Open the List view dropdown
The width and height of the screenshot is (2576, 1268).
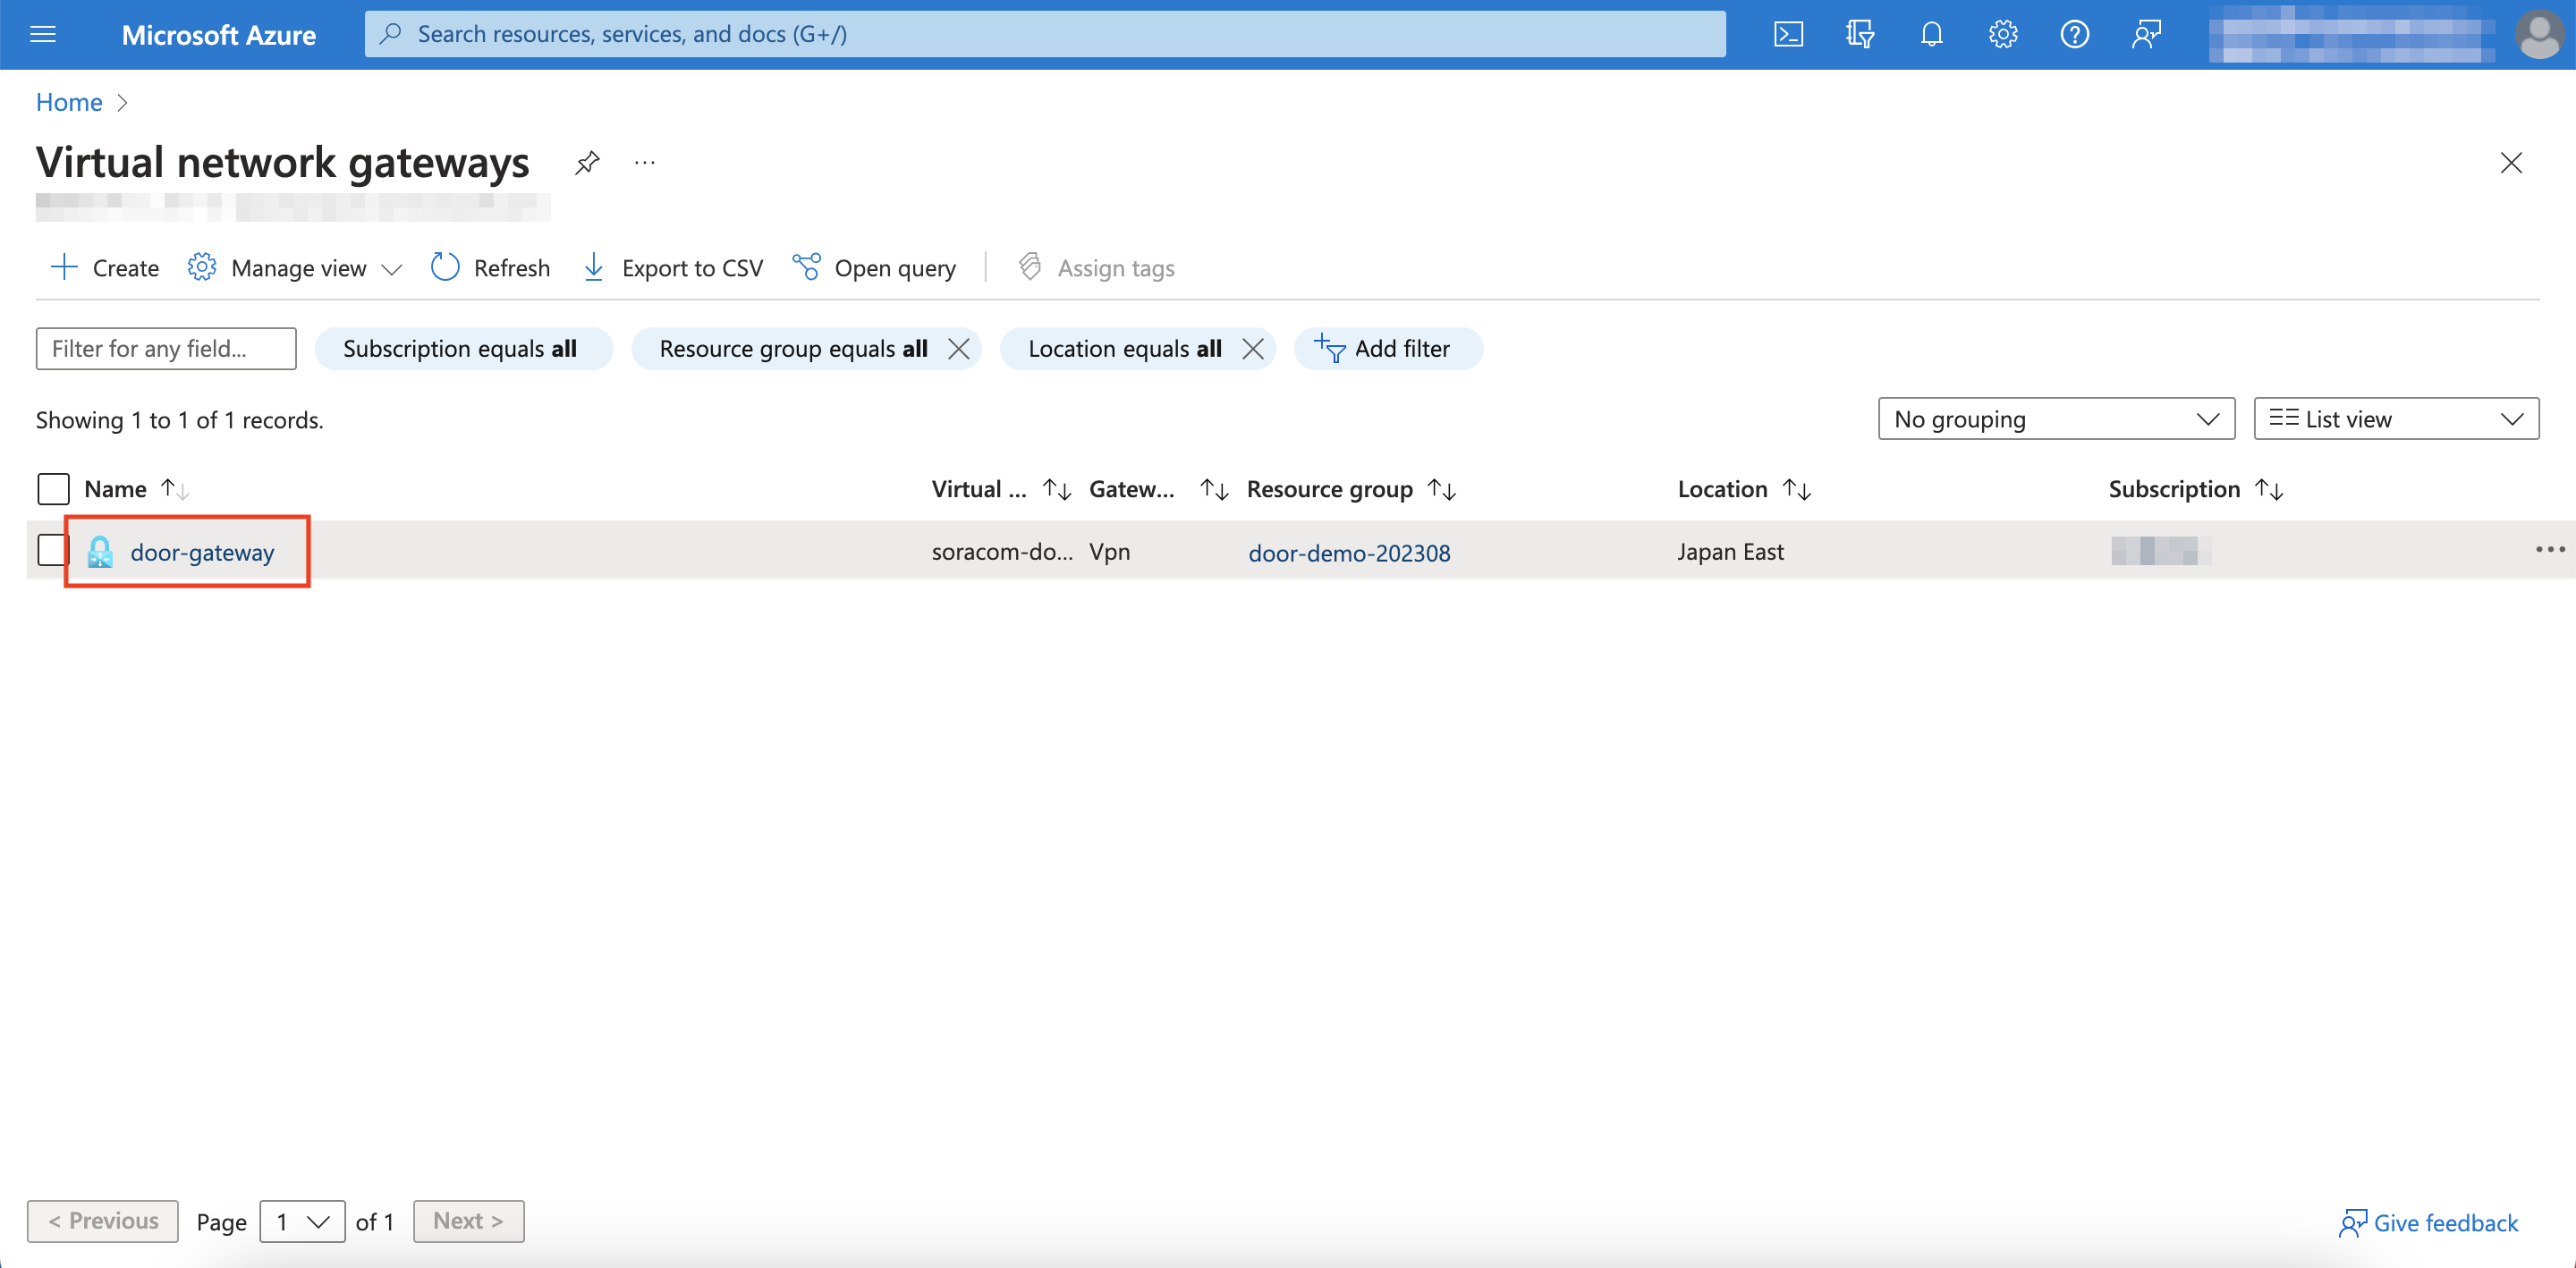[2396, 418]
